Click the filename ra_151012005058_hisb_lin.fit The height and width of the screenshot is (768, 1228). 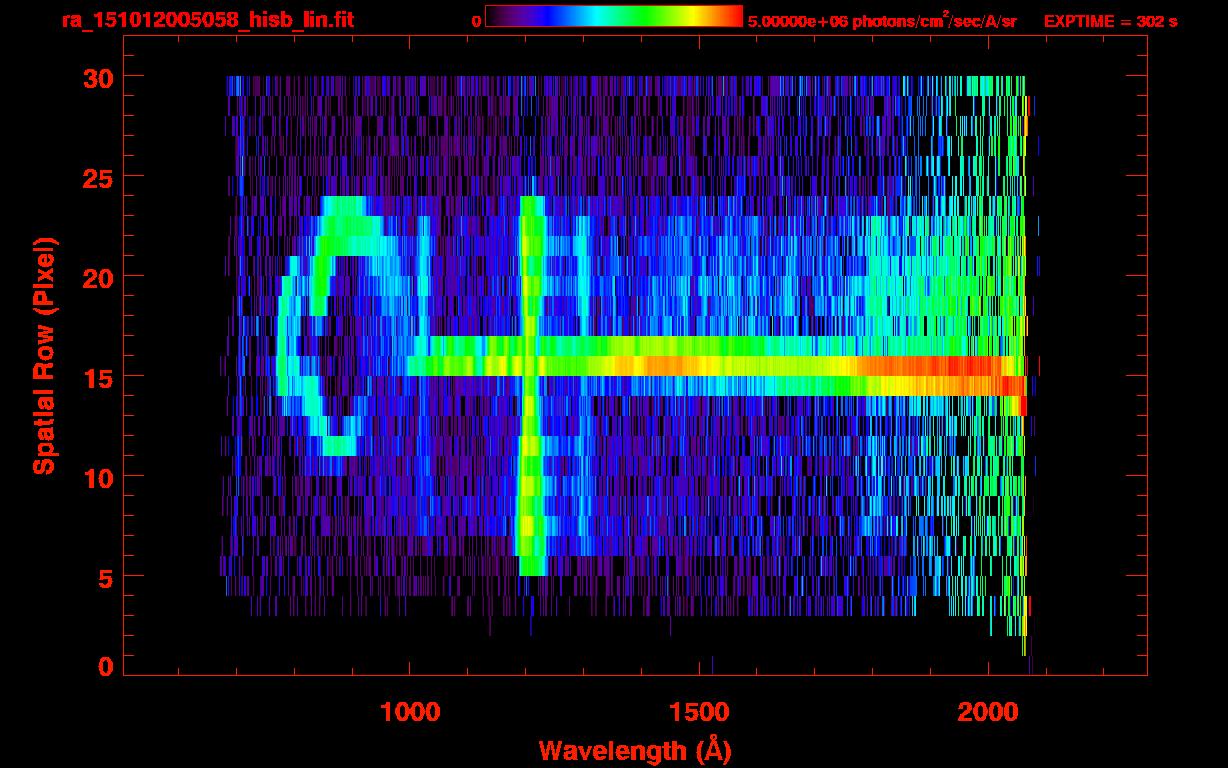207,20
